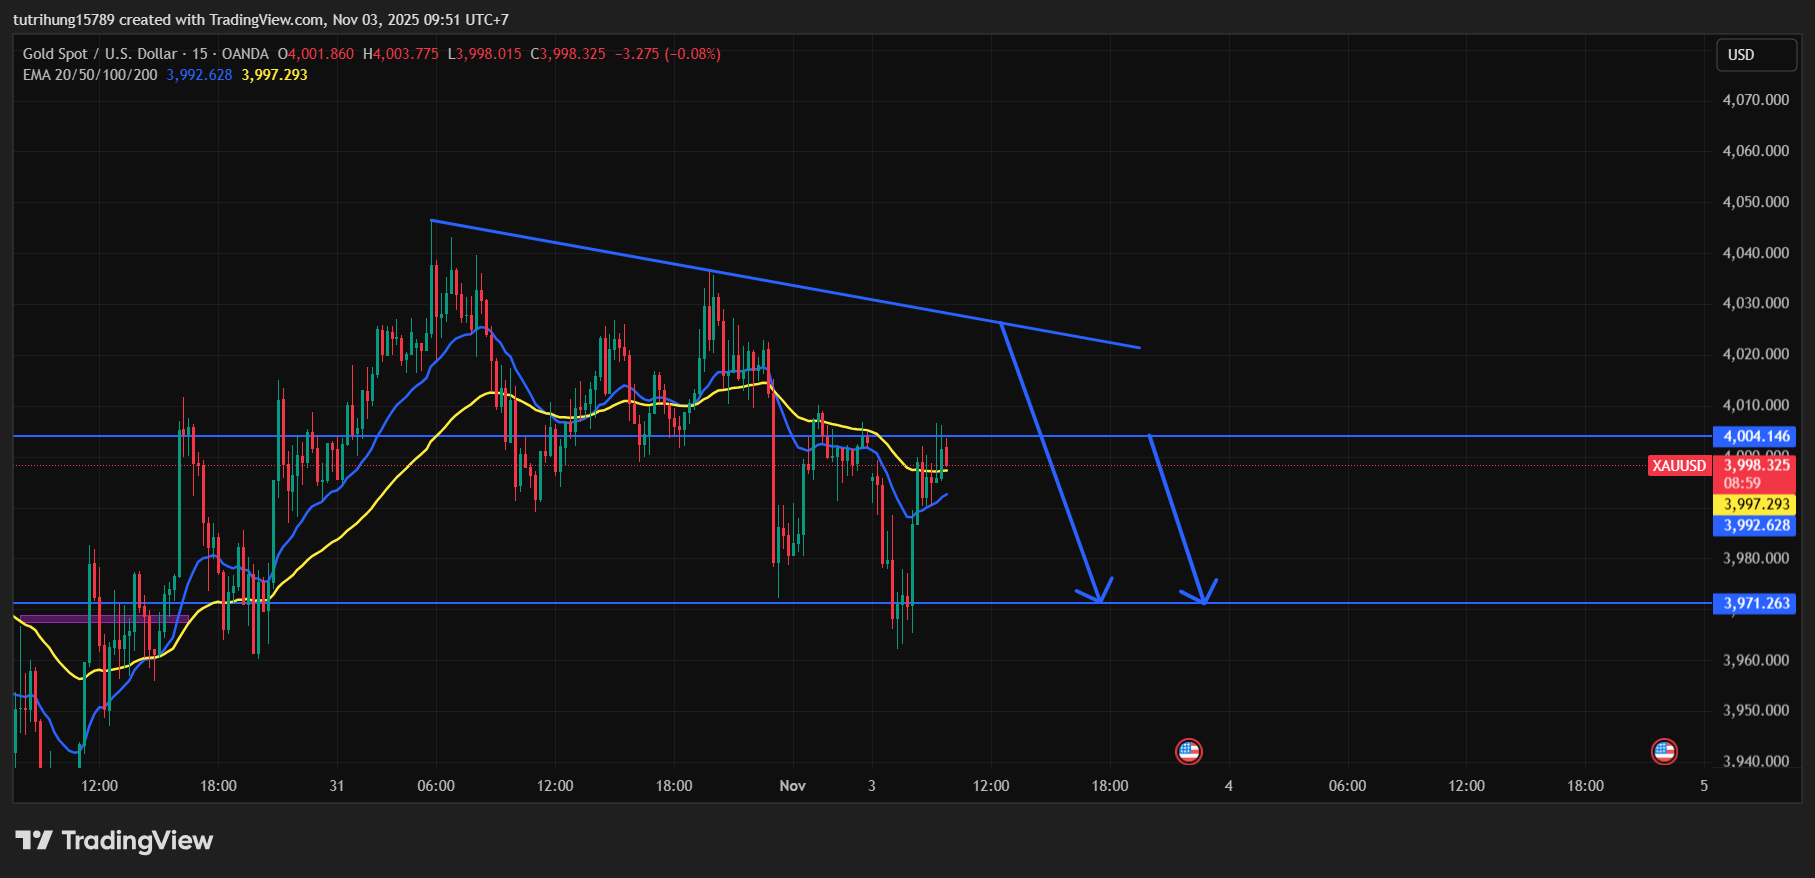The image size is (1815, 878).
Task: Select the first downward blue arrow drawing
Action: coord(1050,460)
